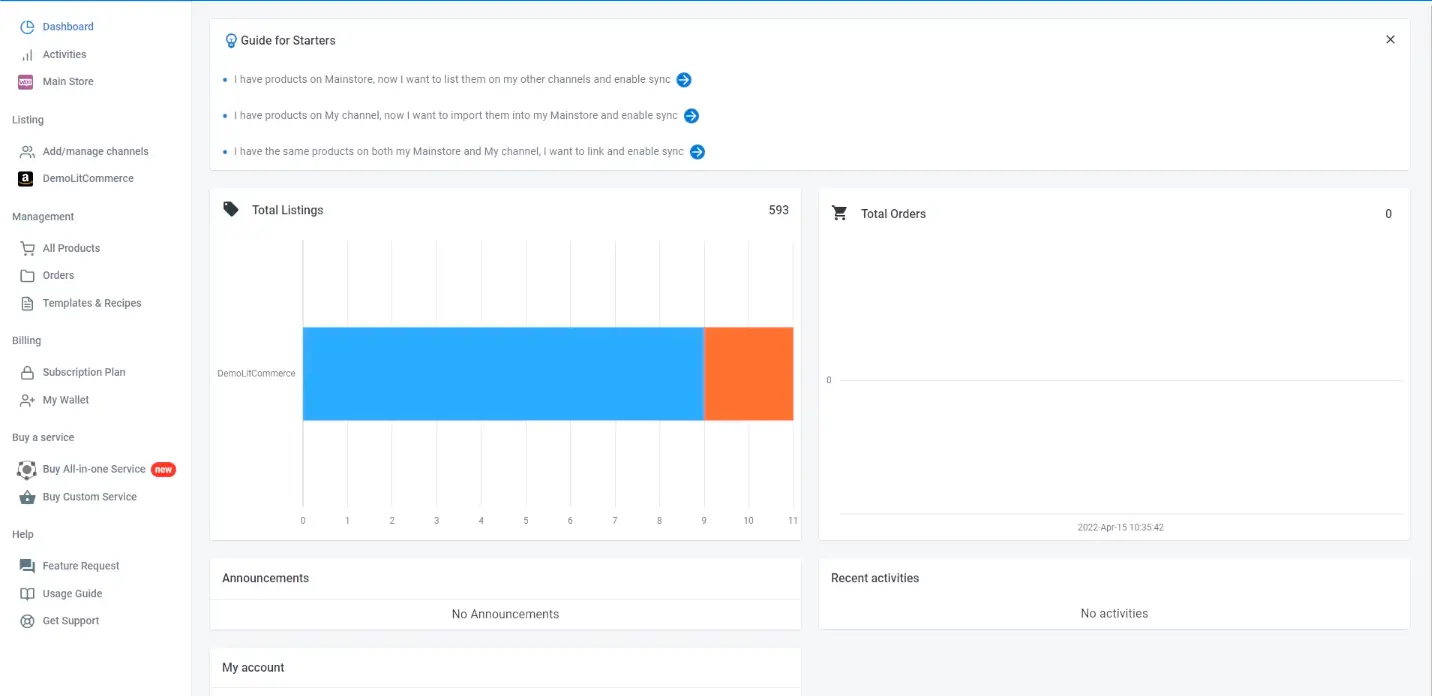
Task: Click the Subscription Plan lock icon
Action: click(27, 372)
